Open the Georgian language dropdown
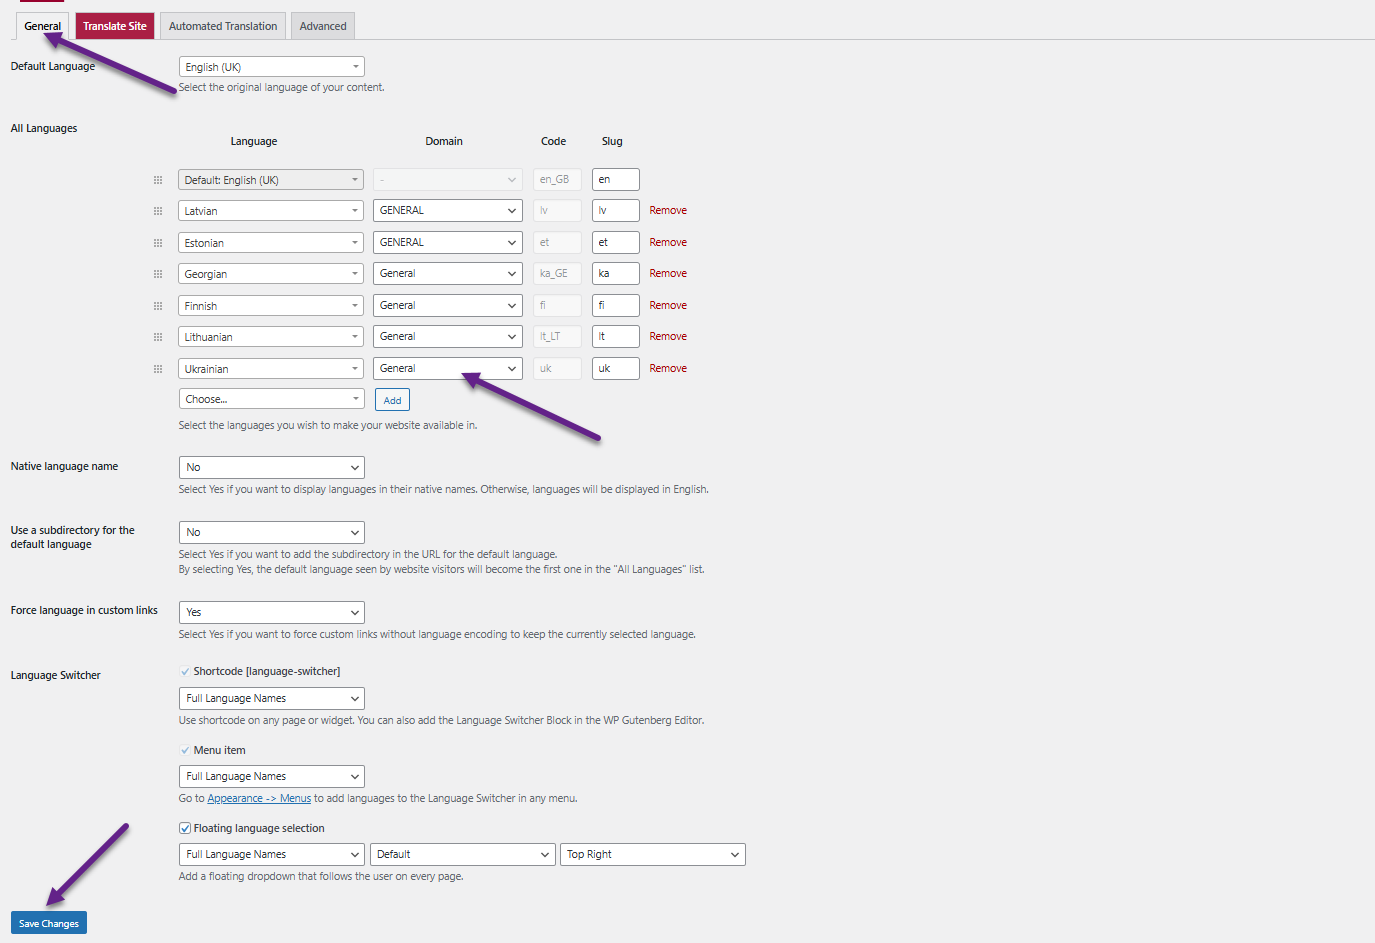 [271, 274]
